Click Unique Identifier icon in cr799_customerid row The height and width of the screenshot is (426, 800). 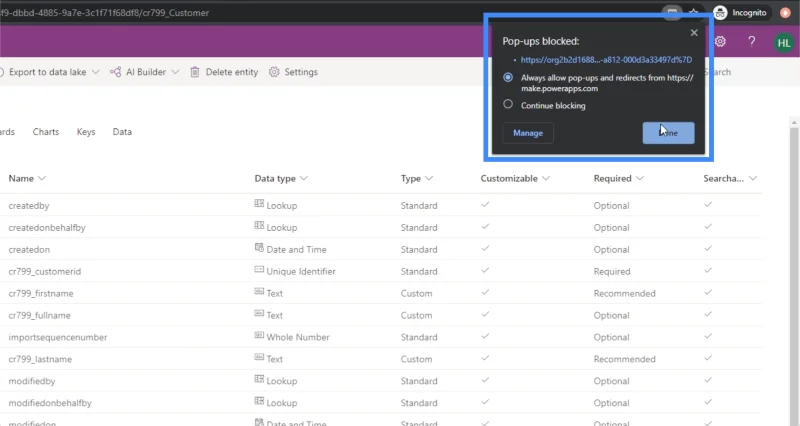click(259, 269)
